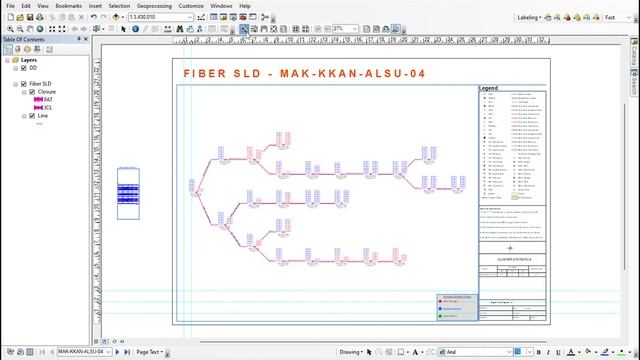Change the line color swatch
This screenshot has width=640, height=360.
tap(605, 352)
